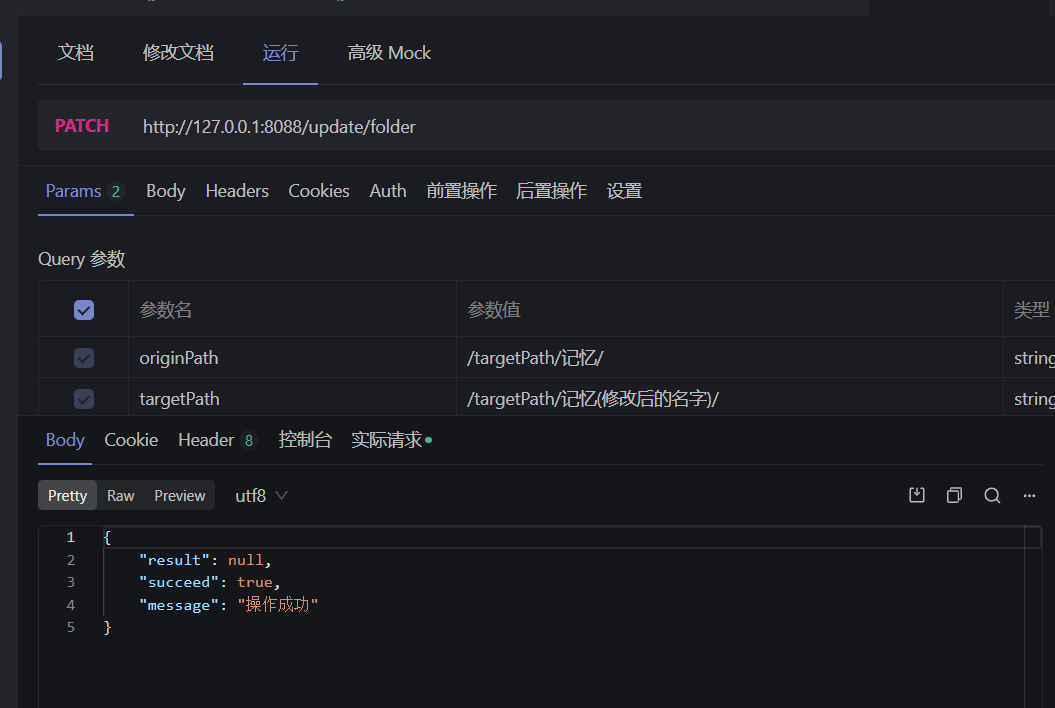The image size is (1055, 708).
Task: Open the request Headers tab
Action: pos(237,191)
